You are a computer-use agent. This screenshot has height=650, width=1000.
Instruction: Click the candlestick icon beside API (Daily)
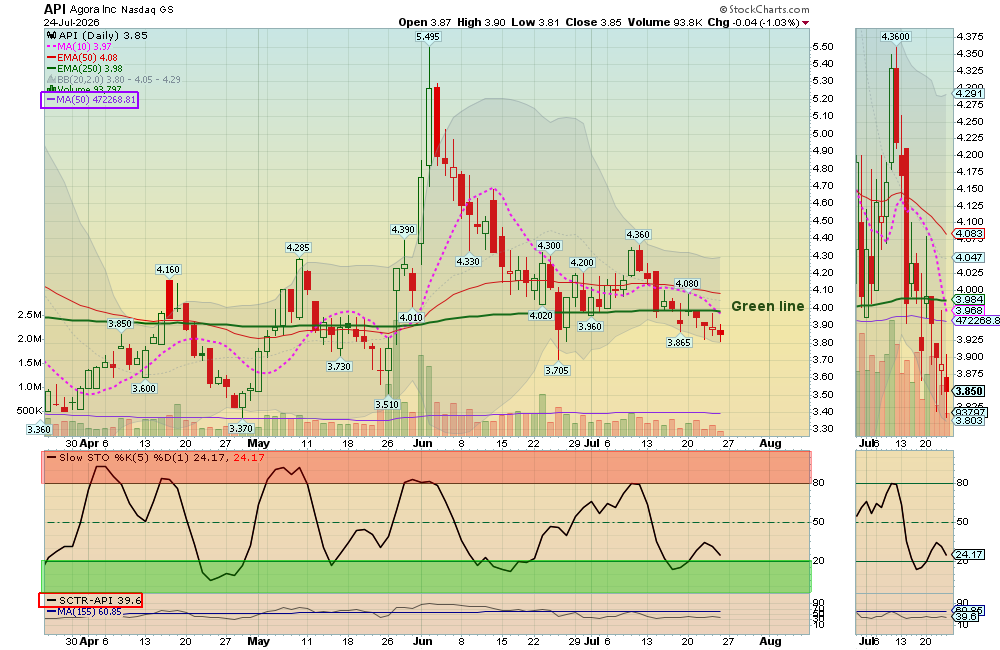[x=51, y=36]
